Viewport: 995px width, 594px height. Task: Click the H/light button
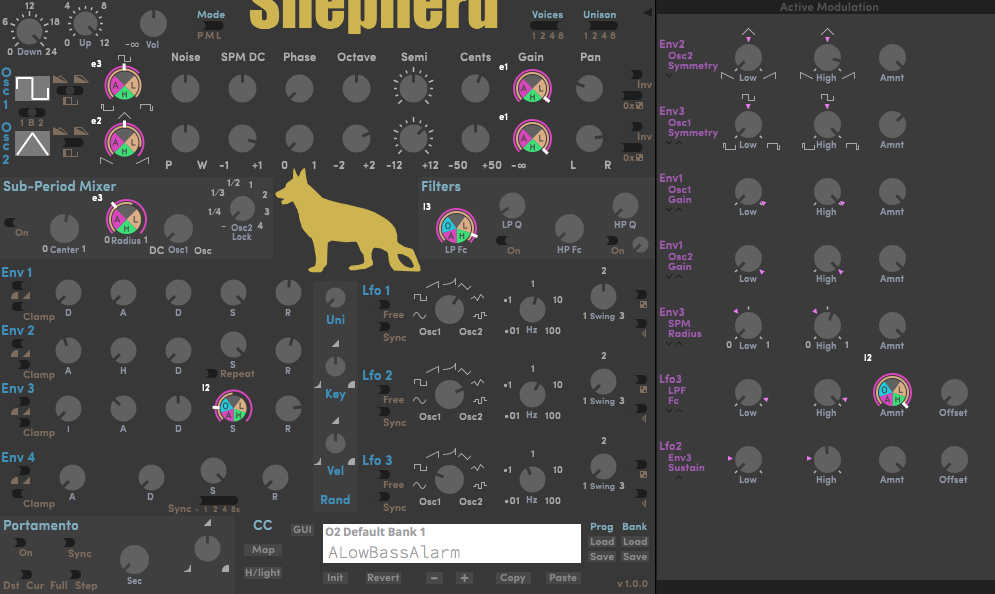click(x=263, y=572)
